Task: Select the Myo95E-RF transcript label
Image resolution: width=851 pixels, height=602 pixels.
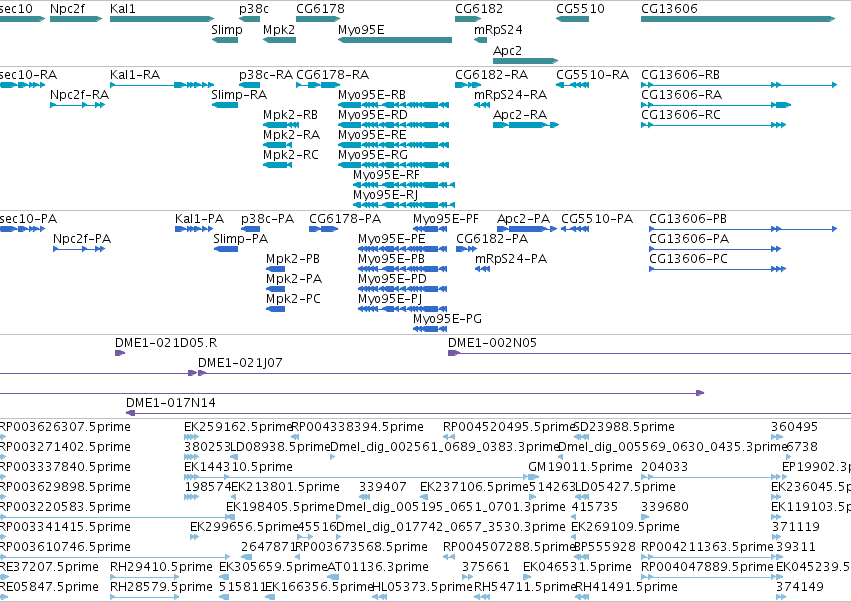Action: tap(386, 175)
